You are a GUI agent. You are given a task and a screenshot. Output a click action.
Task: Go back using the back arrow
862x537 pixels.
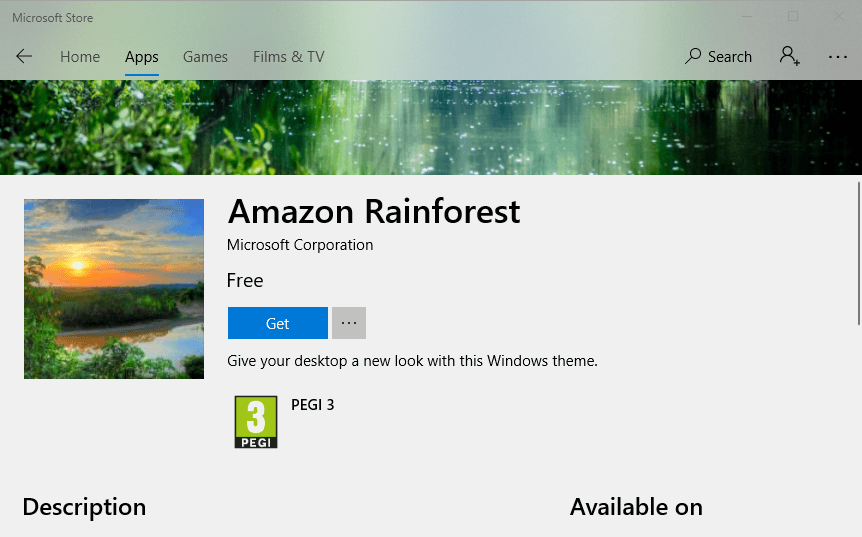(x=24, y=57)
